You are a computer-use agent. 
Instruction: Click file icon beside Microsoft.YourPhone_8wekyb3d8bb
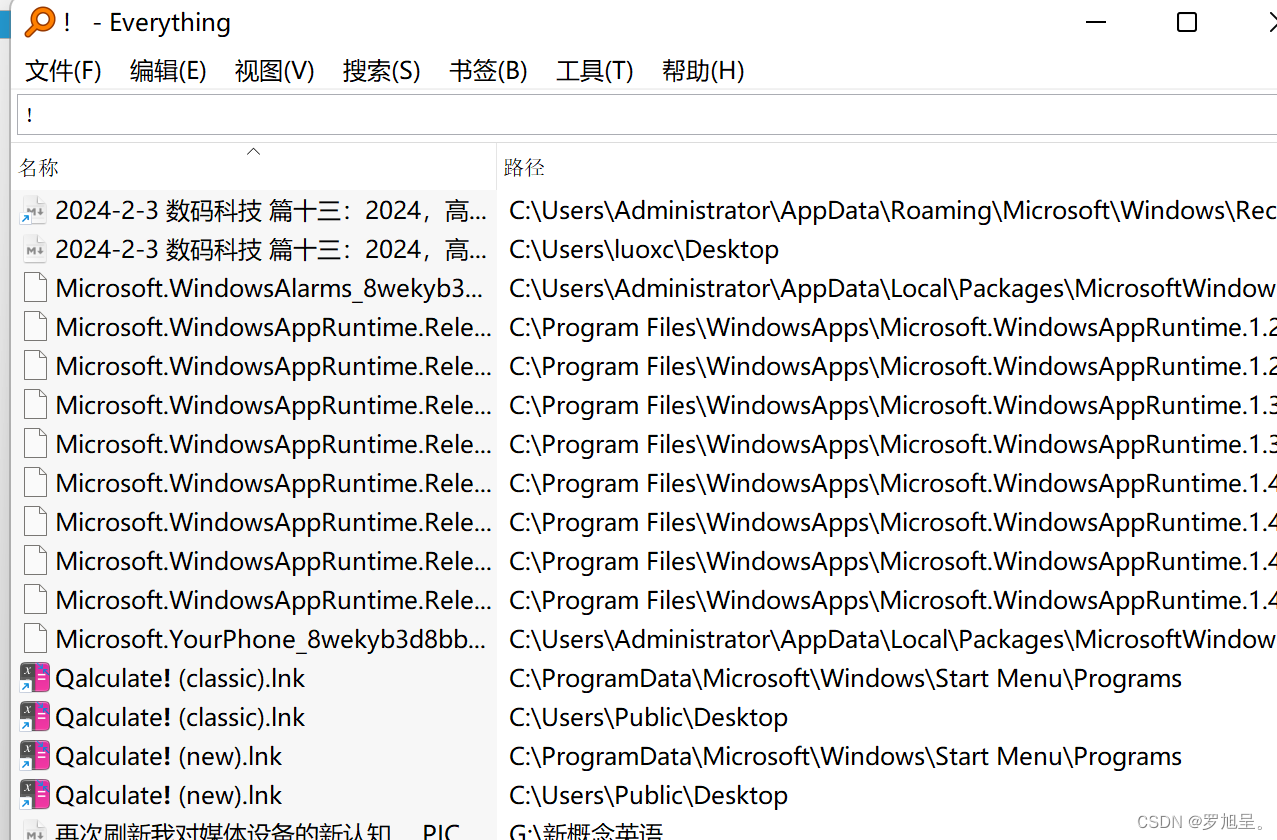coord(35,639)
